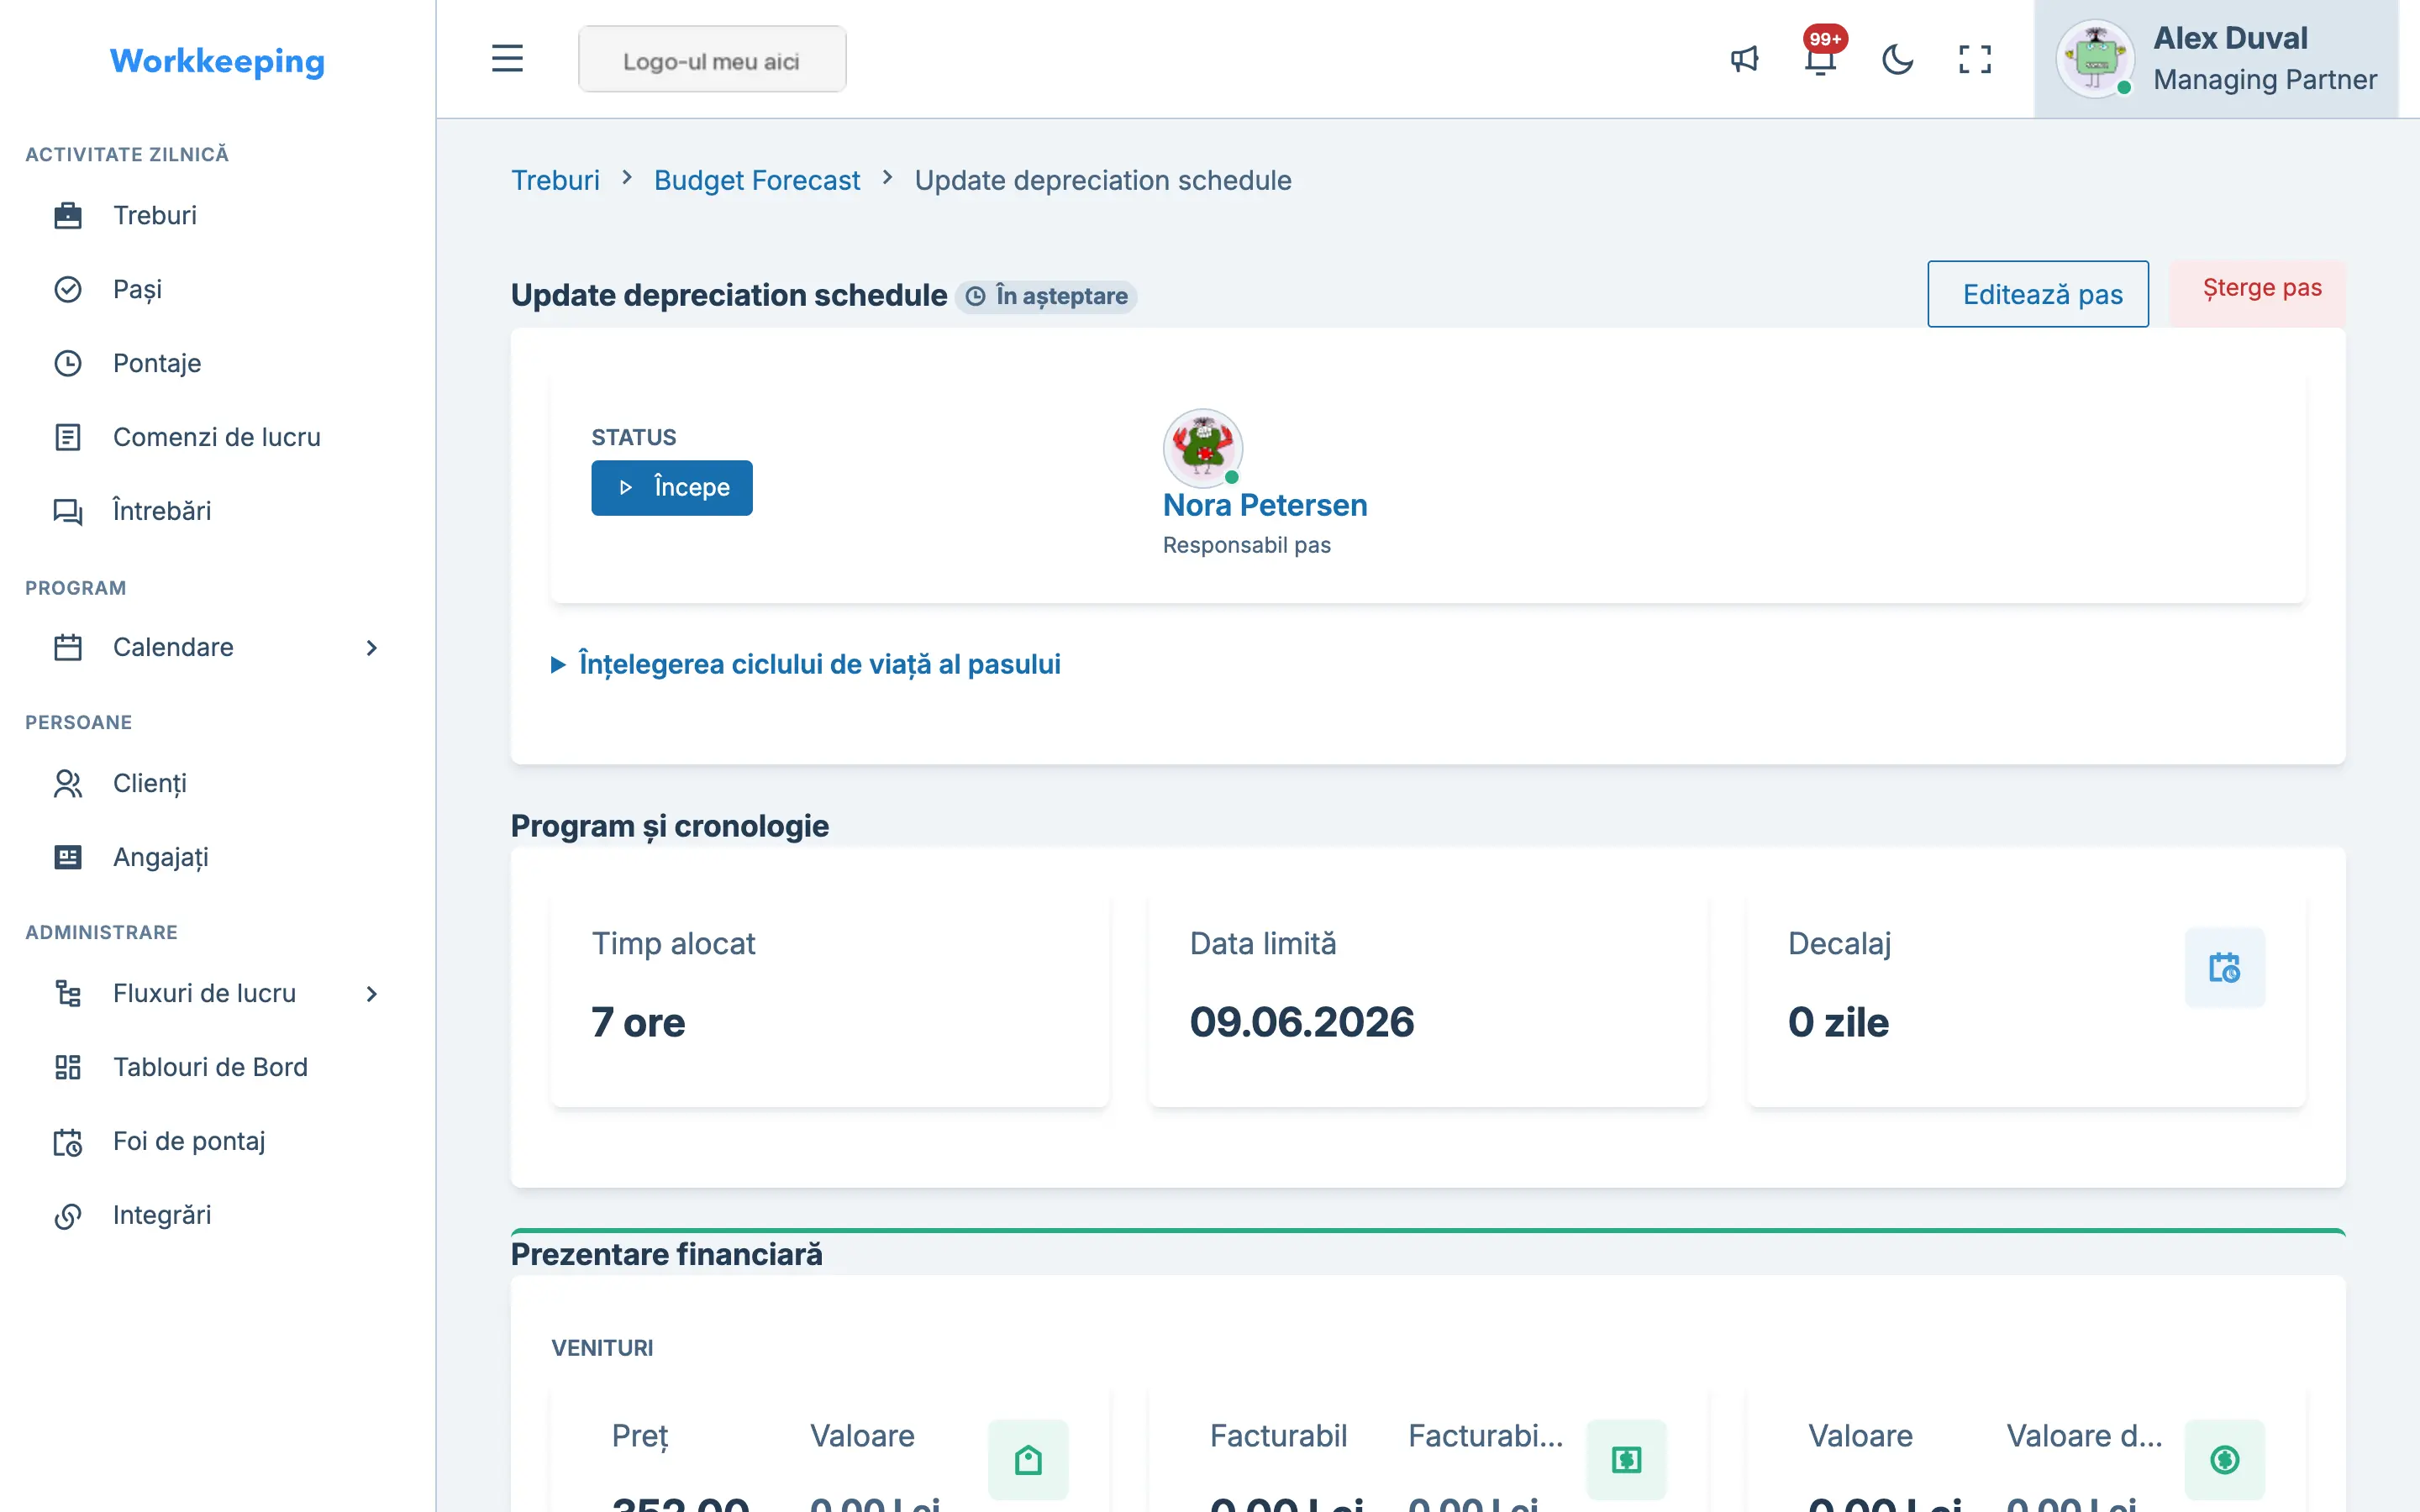Click the Pontaje clock icon in sidebar
The width and height of the screenshot is (2420, 1512).
[68, 363]
